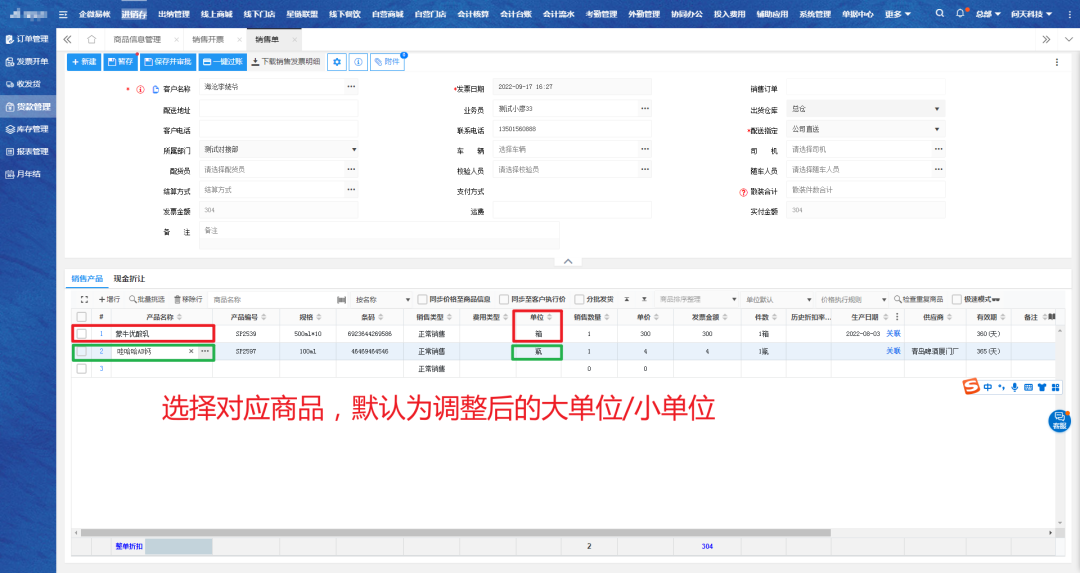Viewport: 1080px width, 573px height.
Task: Select 库存管理 in left sidebar
Action: [x=27, y=129]
